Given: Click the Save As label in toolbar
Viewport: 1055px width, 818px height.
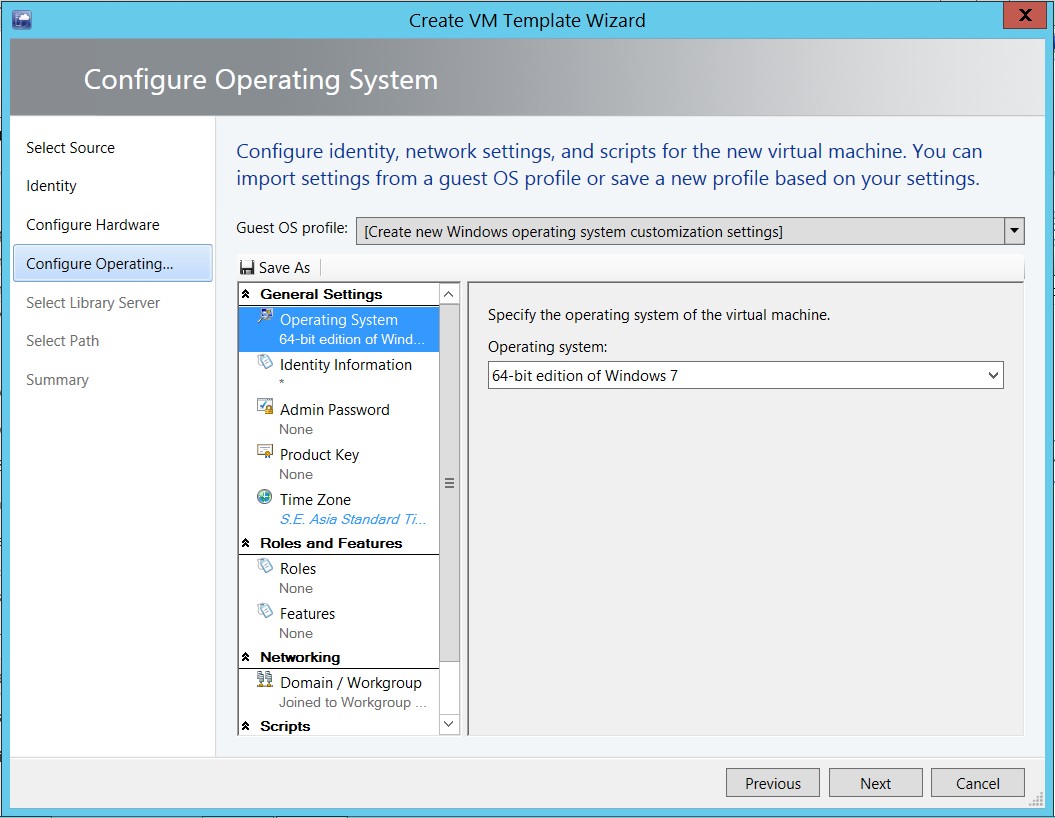Looking at the screenshot, I should point(285,268).
